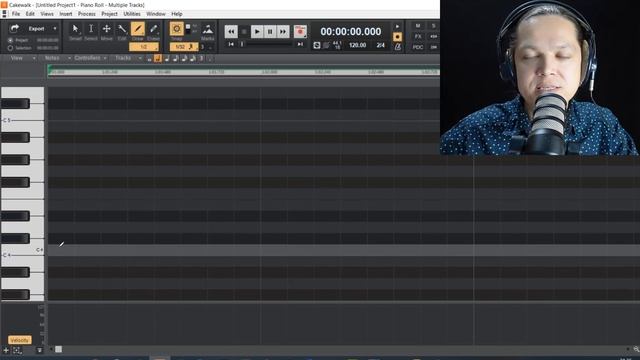The width and height of the screenshot is (640, 360).
Task: Click the 00:00:00.000 time display
Action: coord(351,31)
